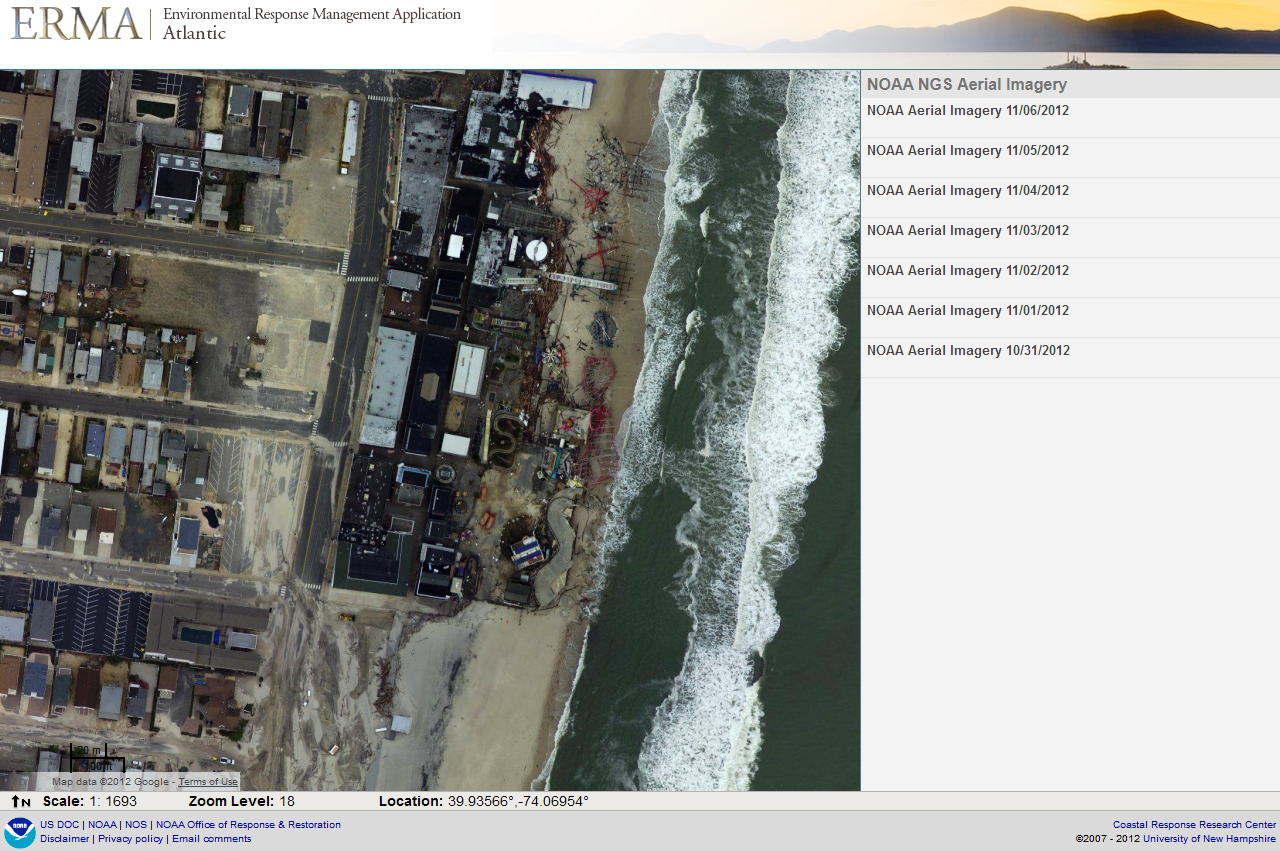Open the NOAA Aerial Imagery 11/04/2012 entry
Image resolution: width=1280 pixels, height=851 pixels.
point(967,191)
